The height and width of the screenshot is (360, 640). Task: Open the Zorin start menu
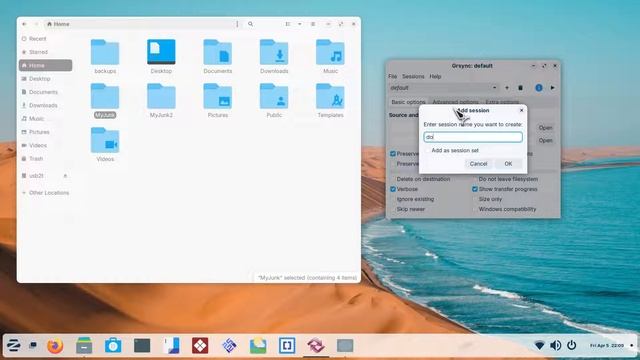(x=13, y=346)
